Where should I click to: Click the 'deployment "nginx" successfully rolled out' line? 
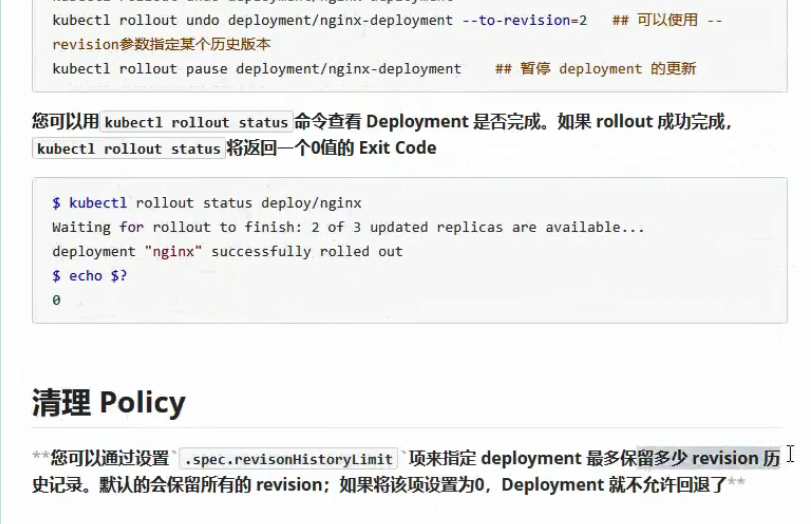coord(227,251)
